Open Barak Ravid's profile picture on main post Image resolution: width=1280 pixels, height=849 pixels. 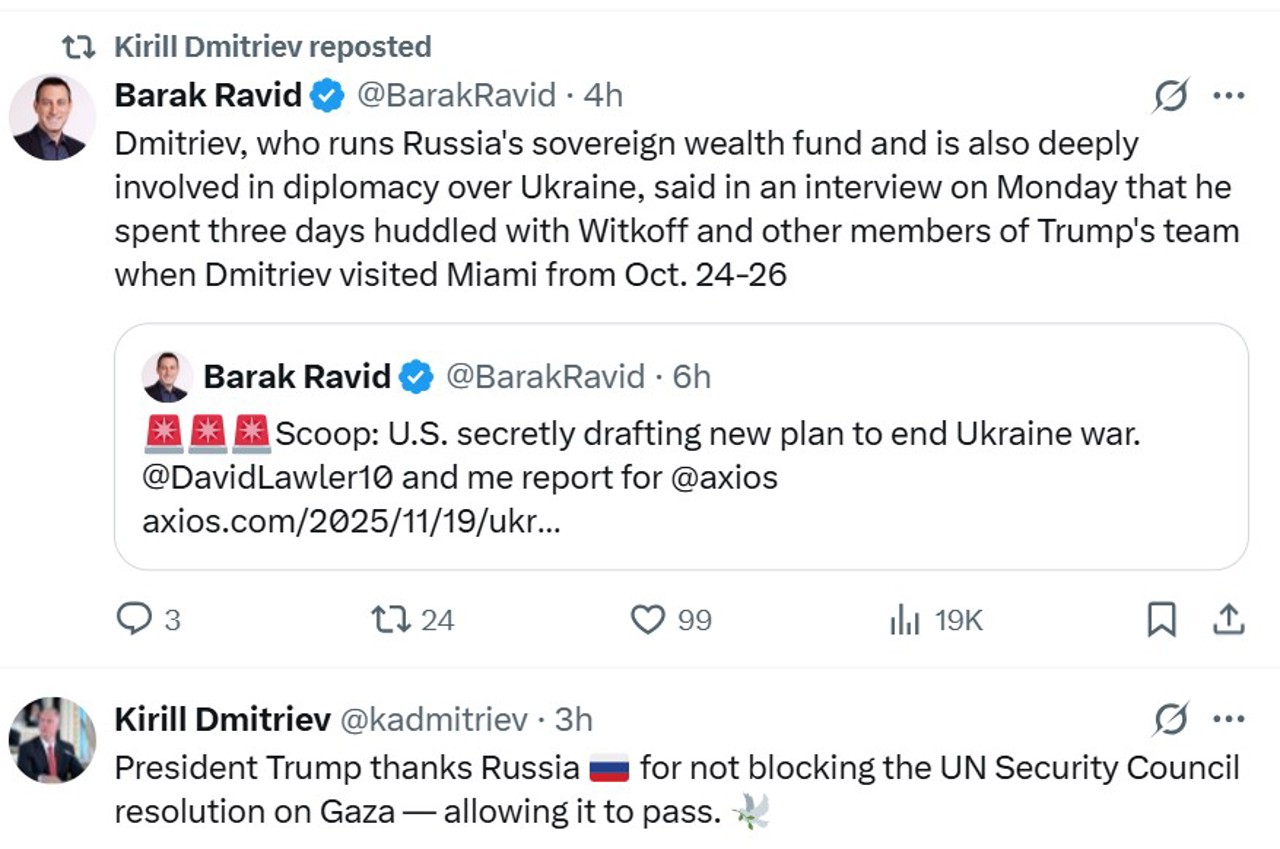tap(52, 117)
